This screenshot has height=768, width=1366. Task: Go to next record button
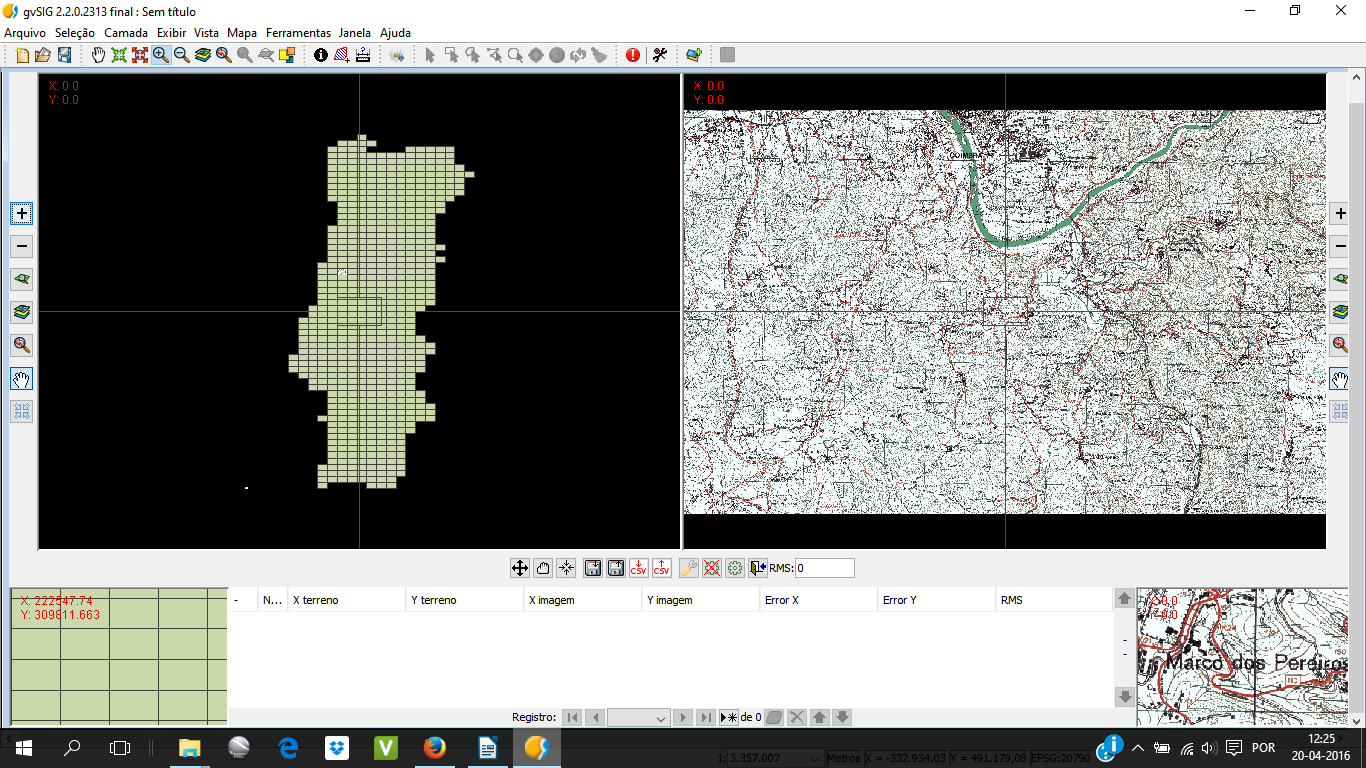click(683, 717)
